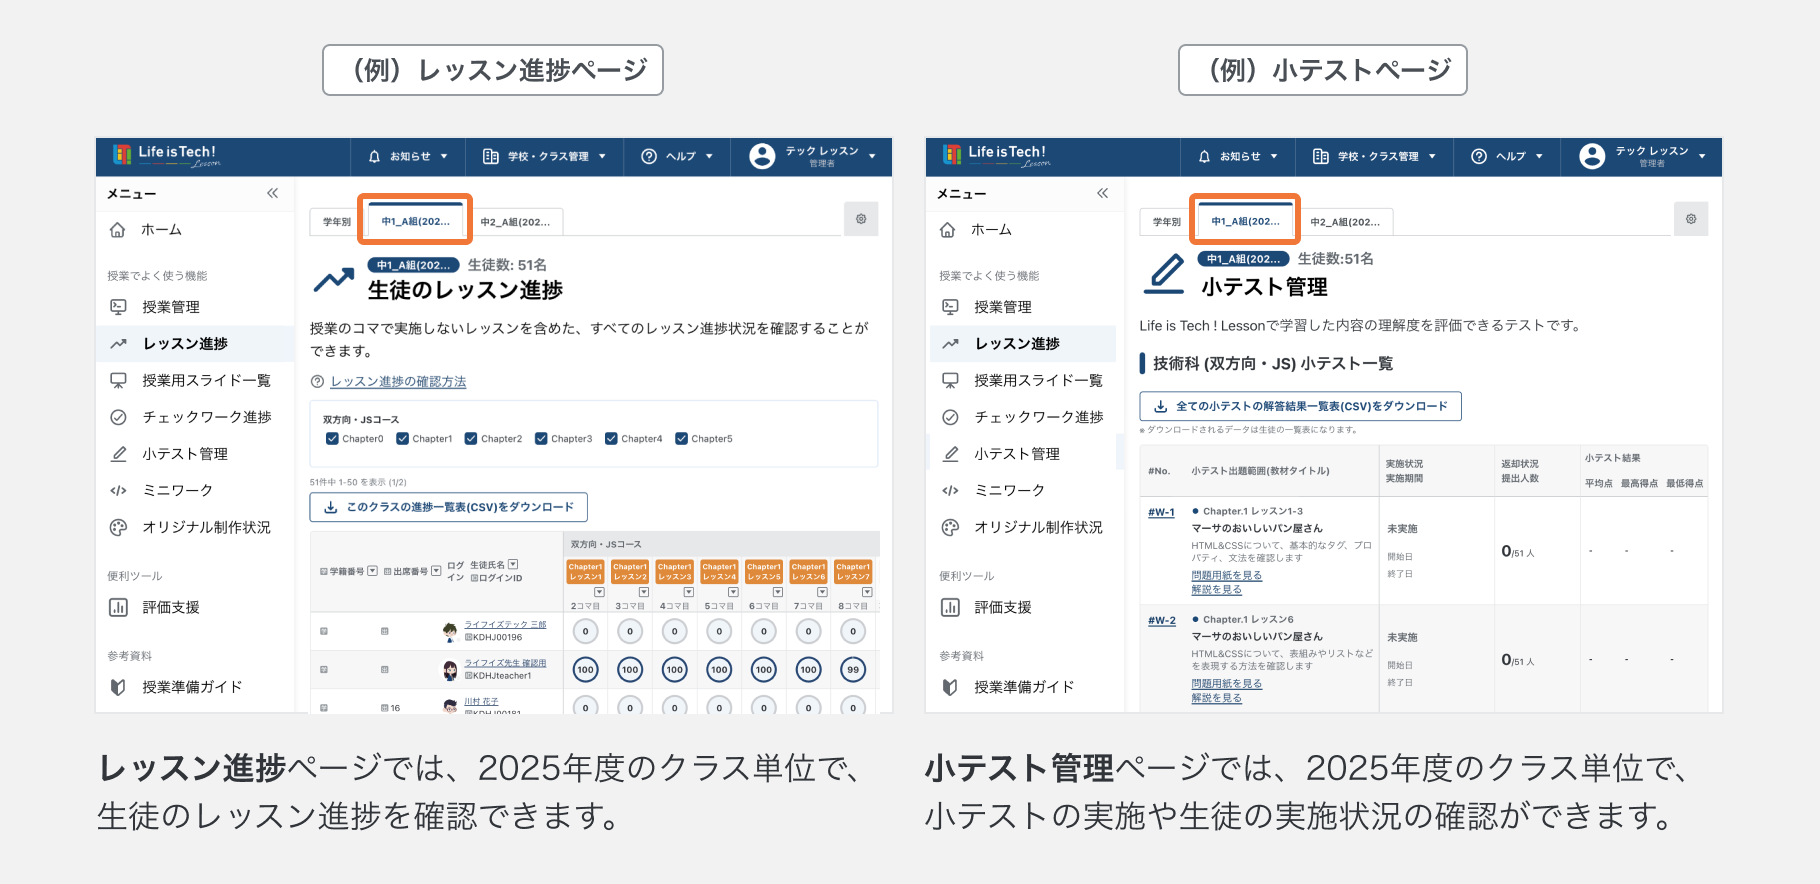The image size is (1820, 884).
Task: Click the 授業準備ガイド book icon in the right screenshot
Action: pyautogui.click(x=950, y=688)
